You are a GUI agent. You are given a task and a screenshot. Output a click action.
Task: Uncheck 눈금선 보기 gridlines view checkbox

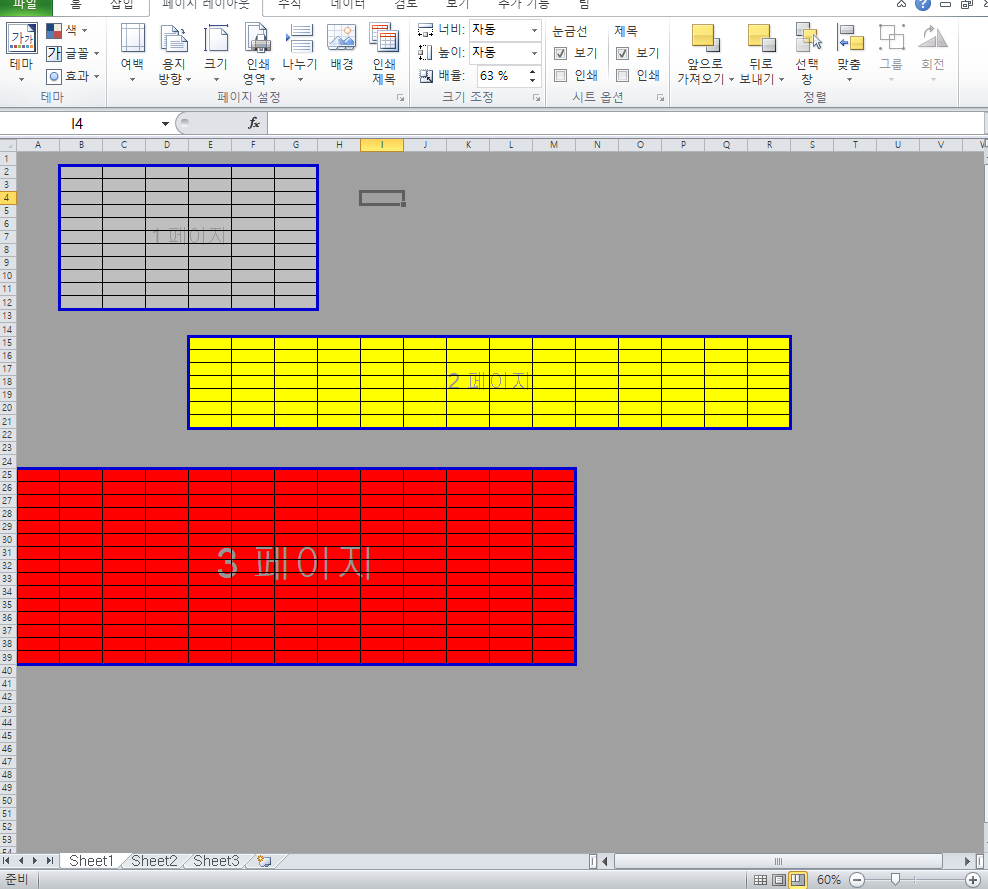click(560, 54)
